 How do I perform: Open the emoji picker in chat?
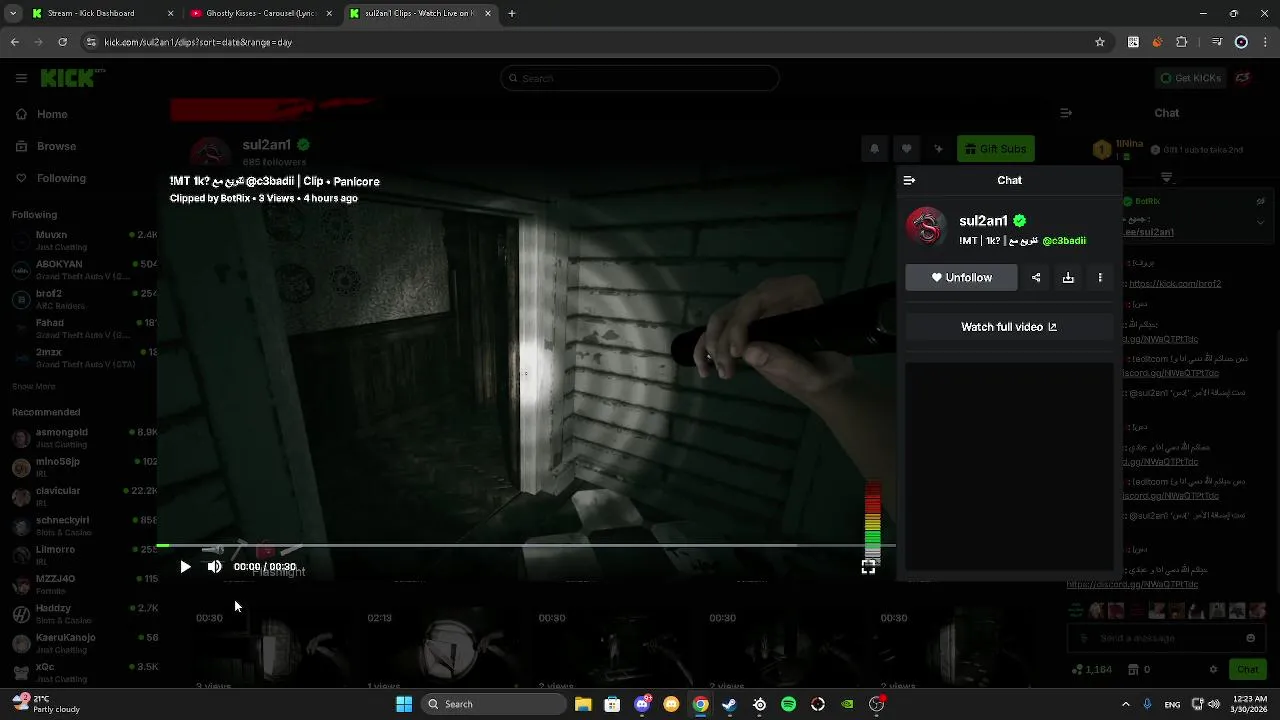pos(1250,638)
